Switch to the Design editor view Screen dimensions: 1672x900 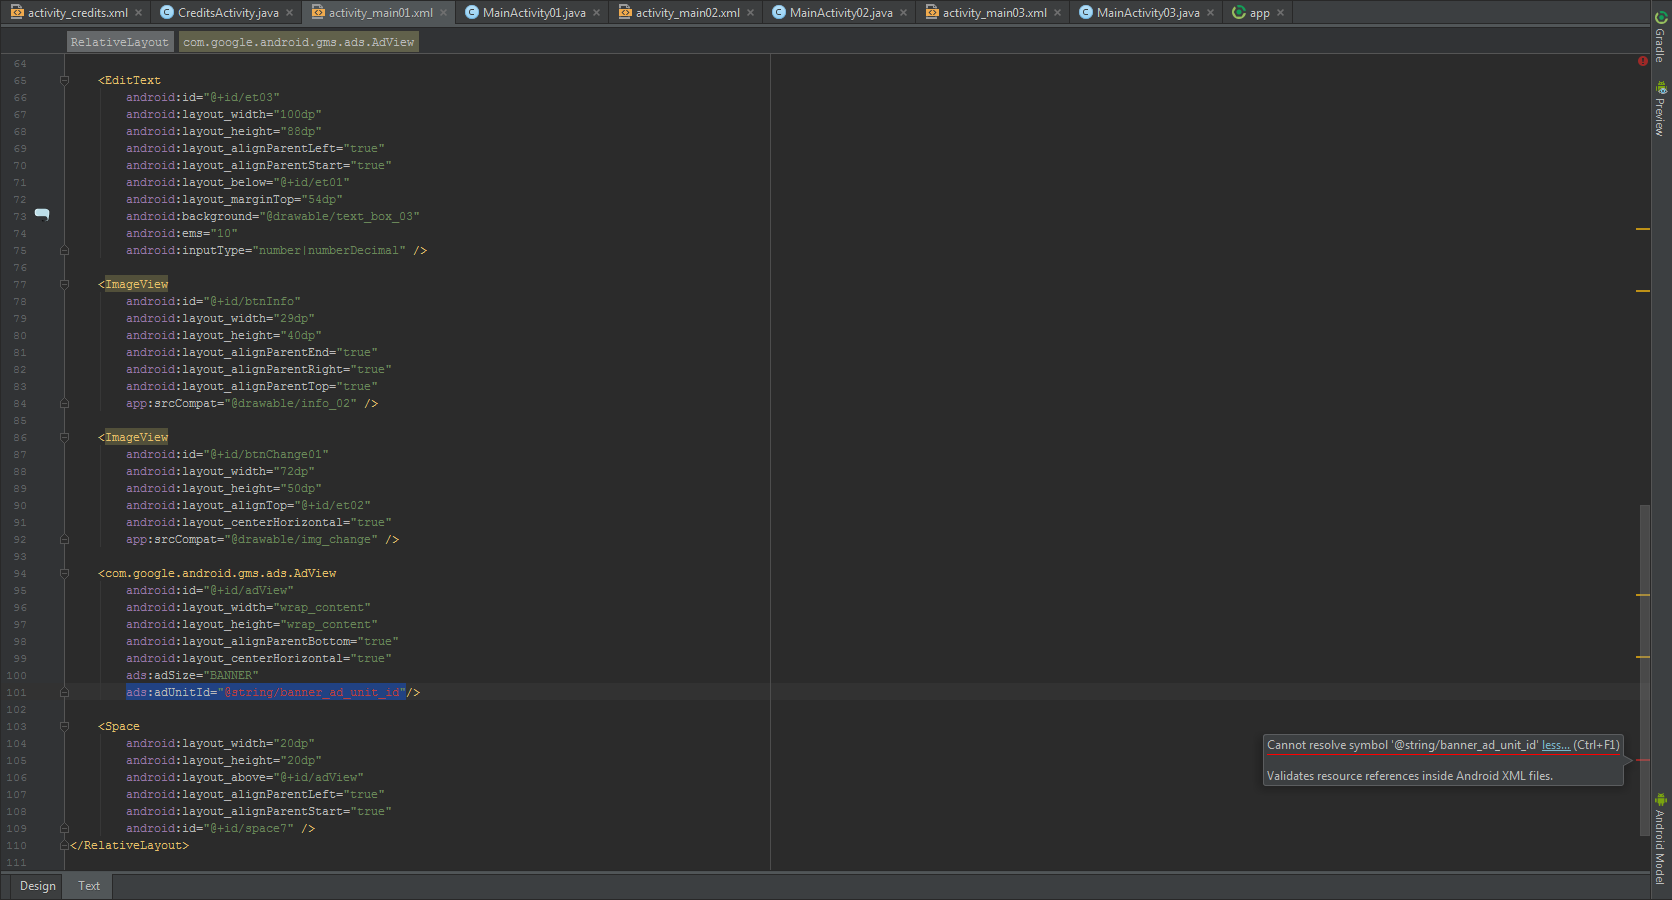(x=38, y=886)
